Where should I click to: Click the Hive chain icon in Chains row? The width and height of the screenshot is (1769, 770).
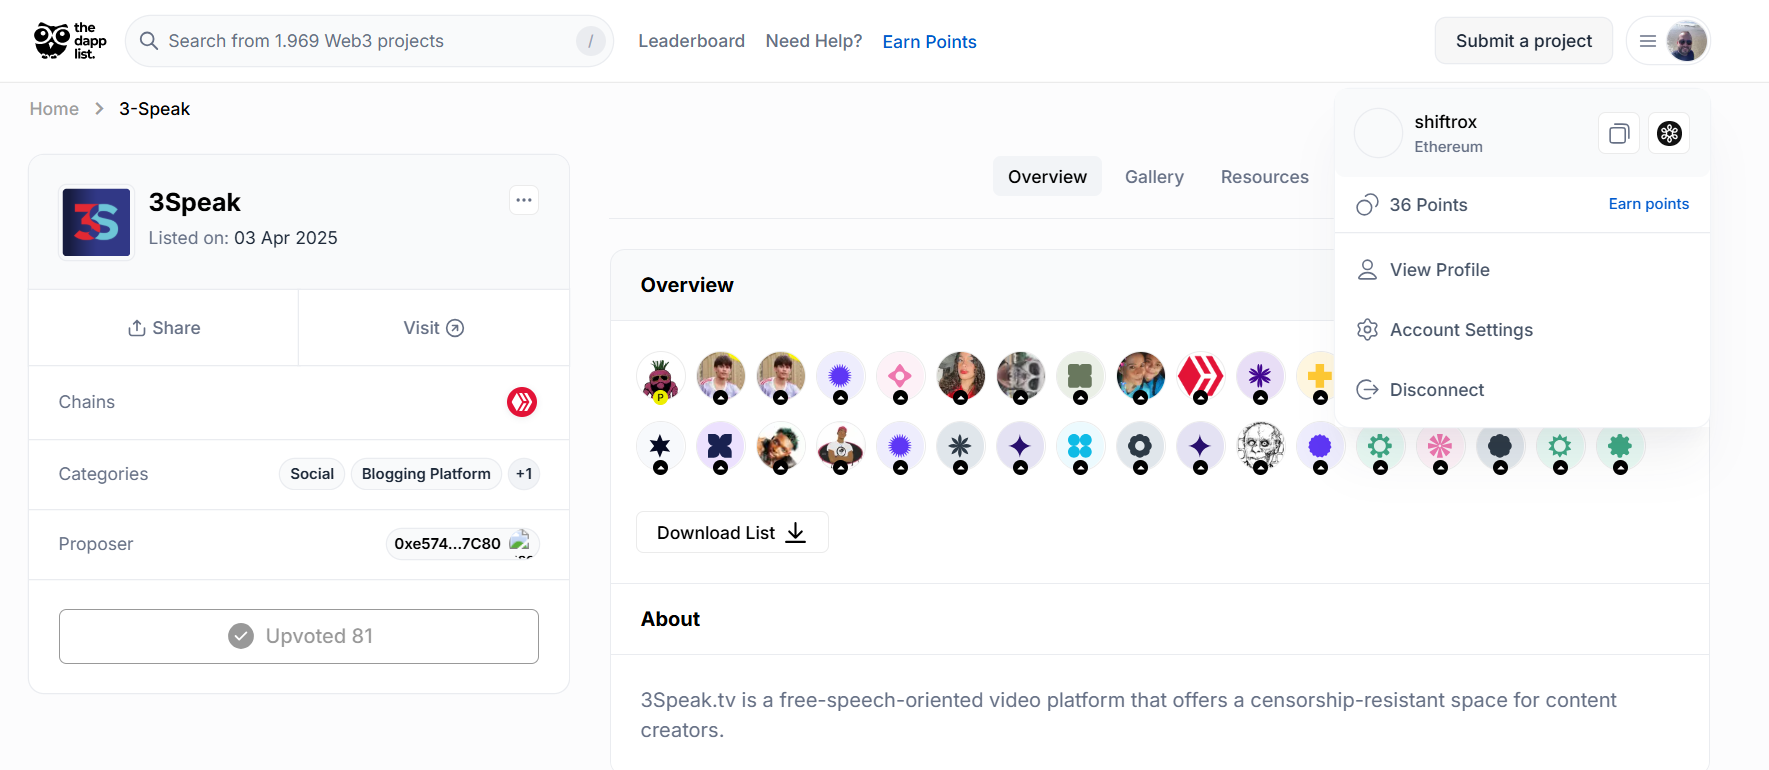[522, 402]
